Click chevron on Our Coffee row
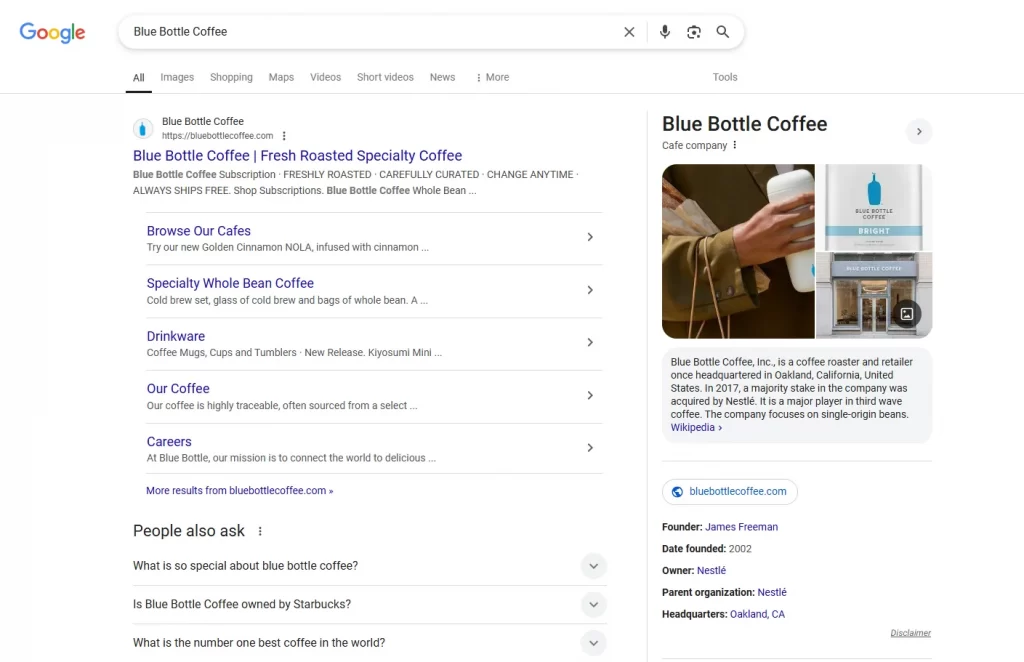This screenshot has width=1024, height=662. point(590,396)
